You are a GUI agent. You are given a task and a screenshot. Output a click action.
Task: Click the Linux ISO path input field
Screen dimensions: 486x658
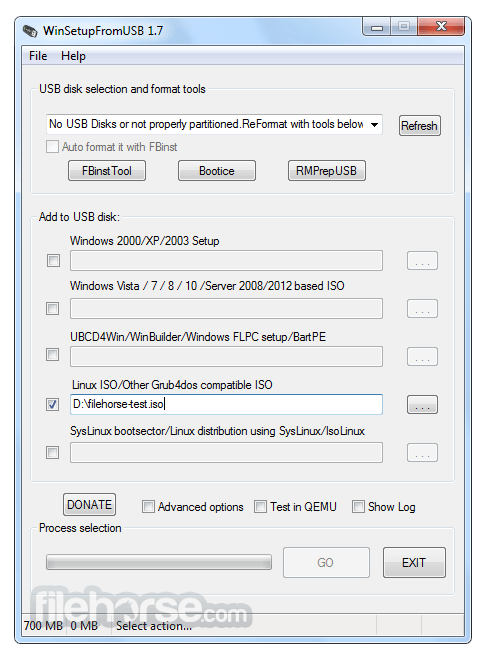tap(226, 404)
